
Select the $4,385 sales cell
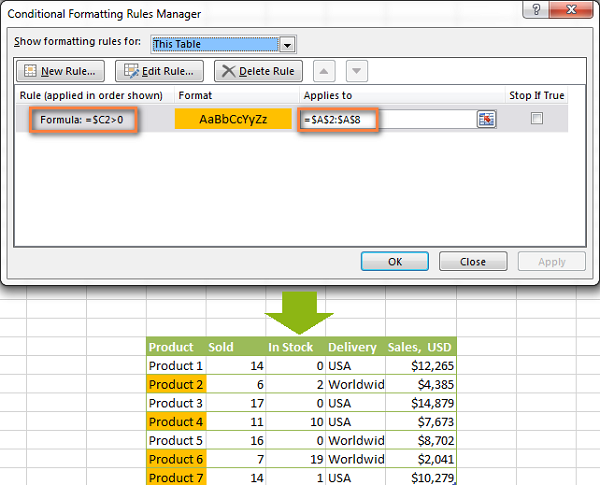pyautogui.click(x=421, y=384)
